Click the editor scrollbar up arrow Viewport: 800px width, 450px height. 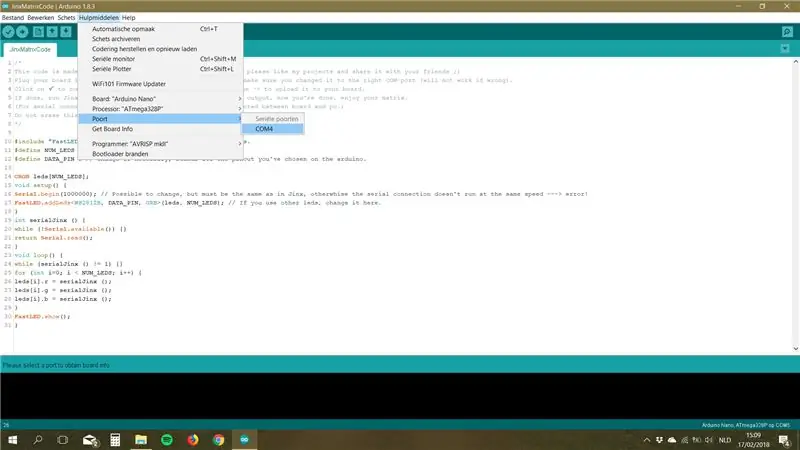pos(795,62)
